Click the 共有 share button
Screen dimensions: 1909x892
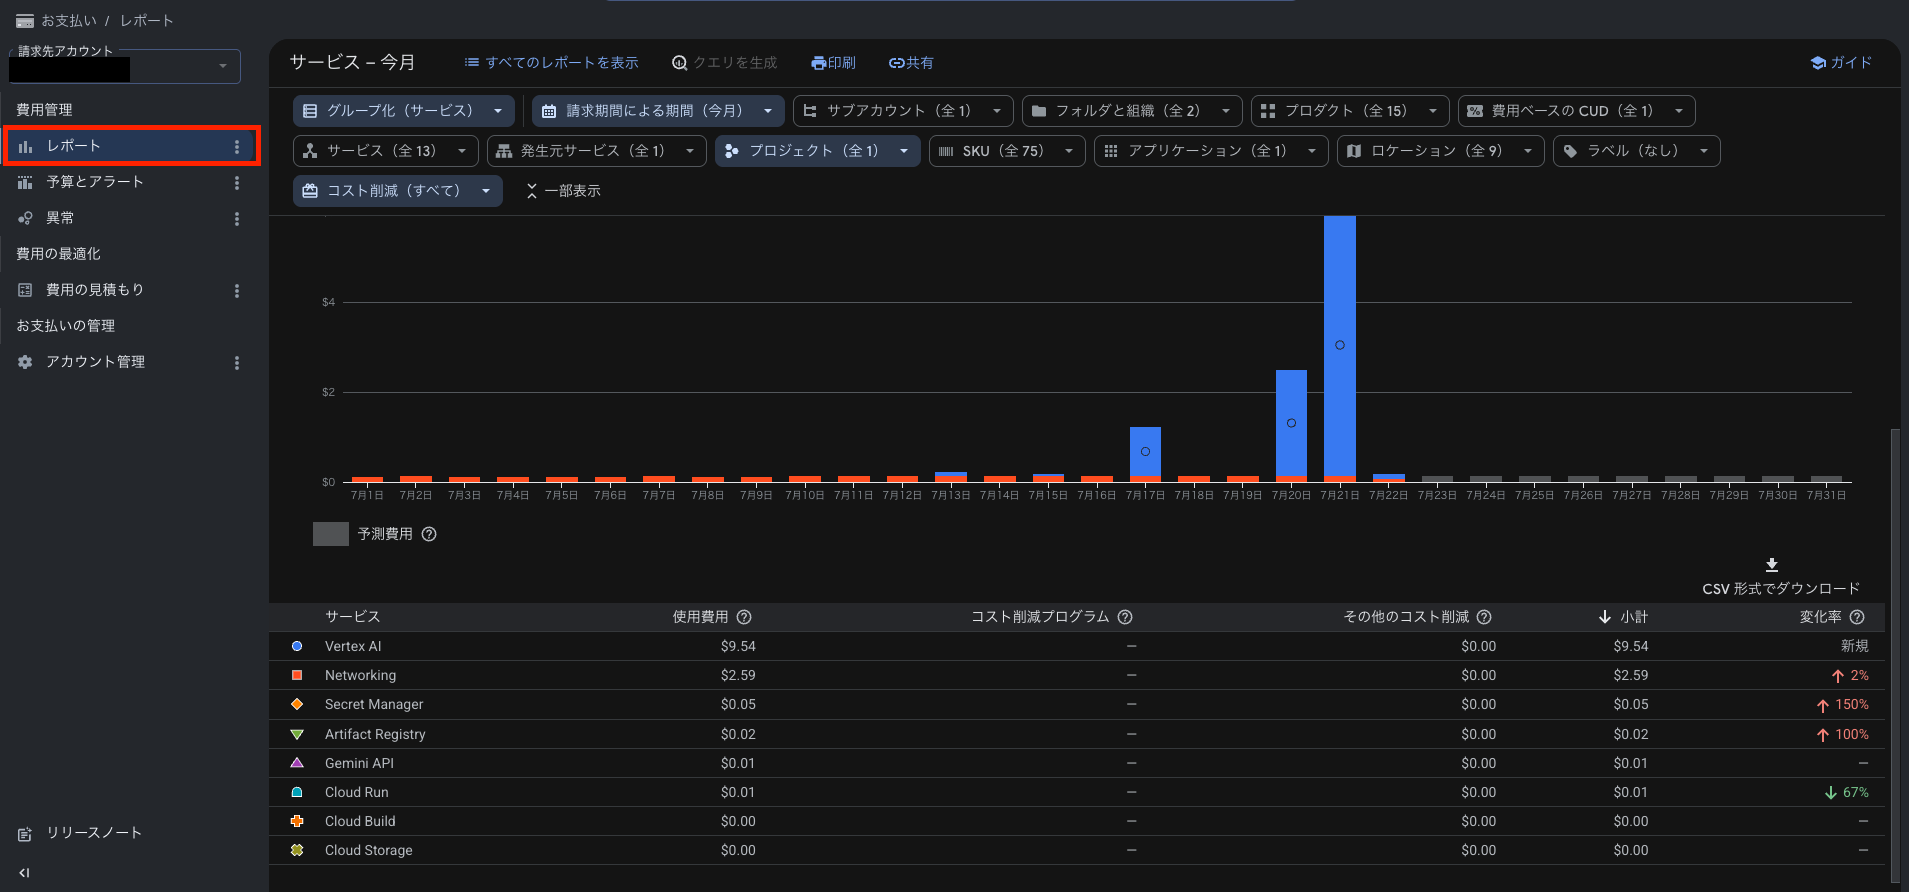[x=911, y=63]
